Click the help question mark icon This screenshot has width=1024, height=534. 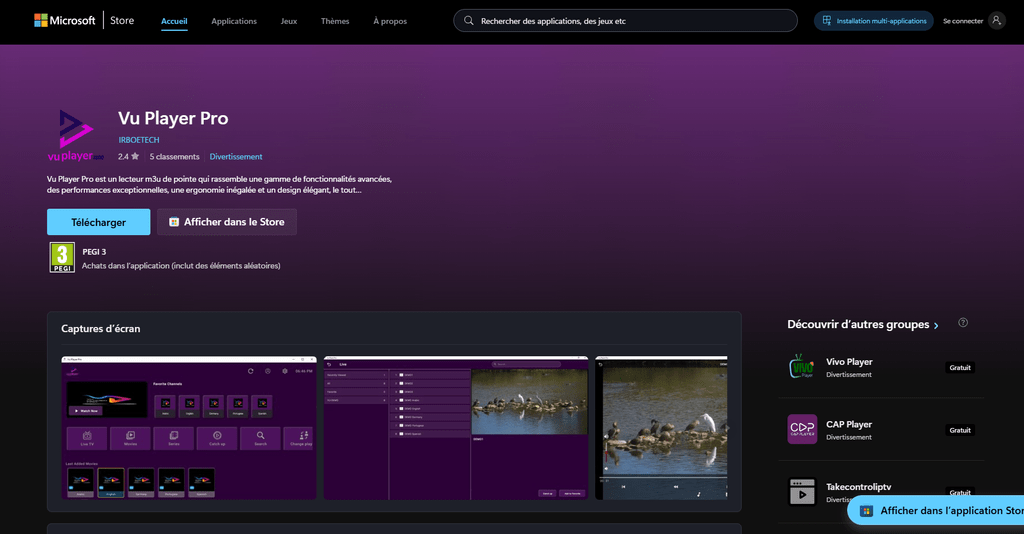[x=963, y=322]
